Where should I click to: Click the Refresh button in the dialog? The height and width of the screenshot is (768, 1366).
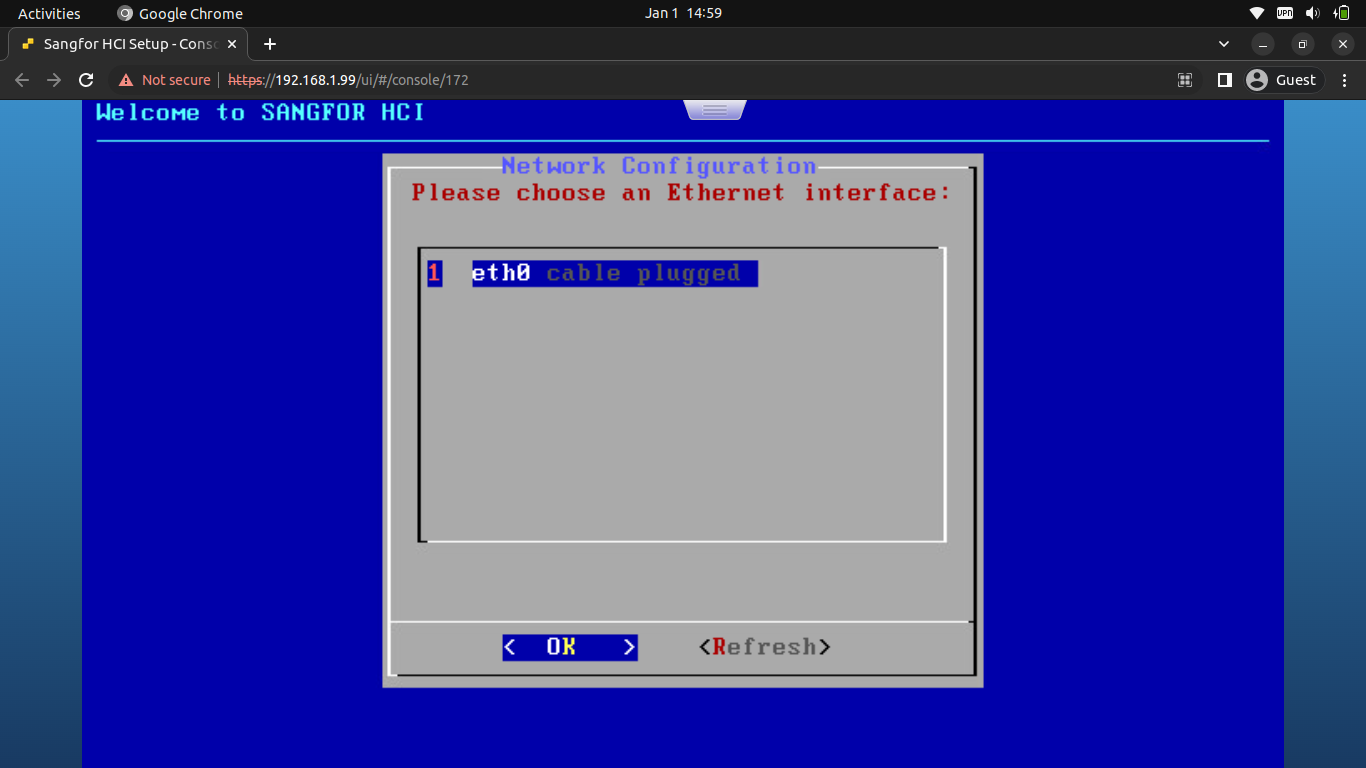[x=764, y=647]
